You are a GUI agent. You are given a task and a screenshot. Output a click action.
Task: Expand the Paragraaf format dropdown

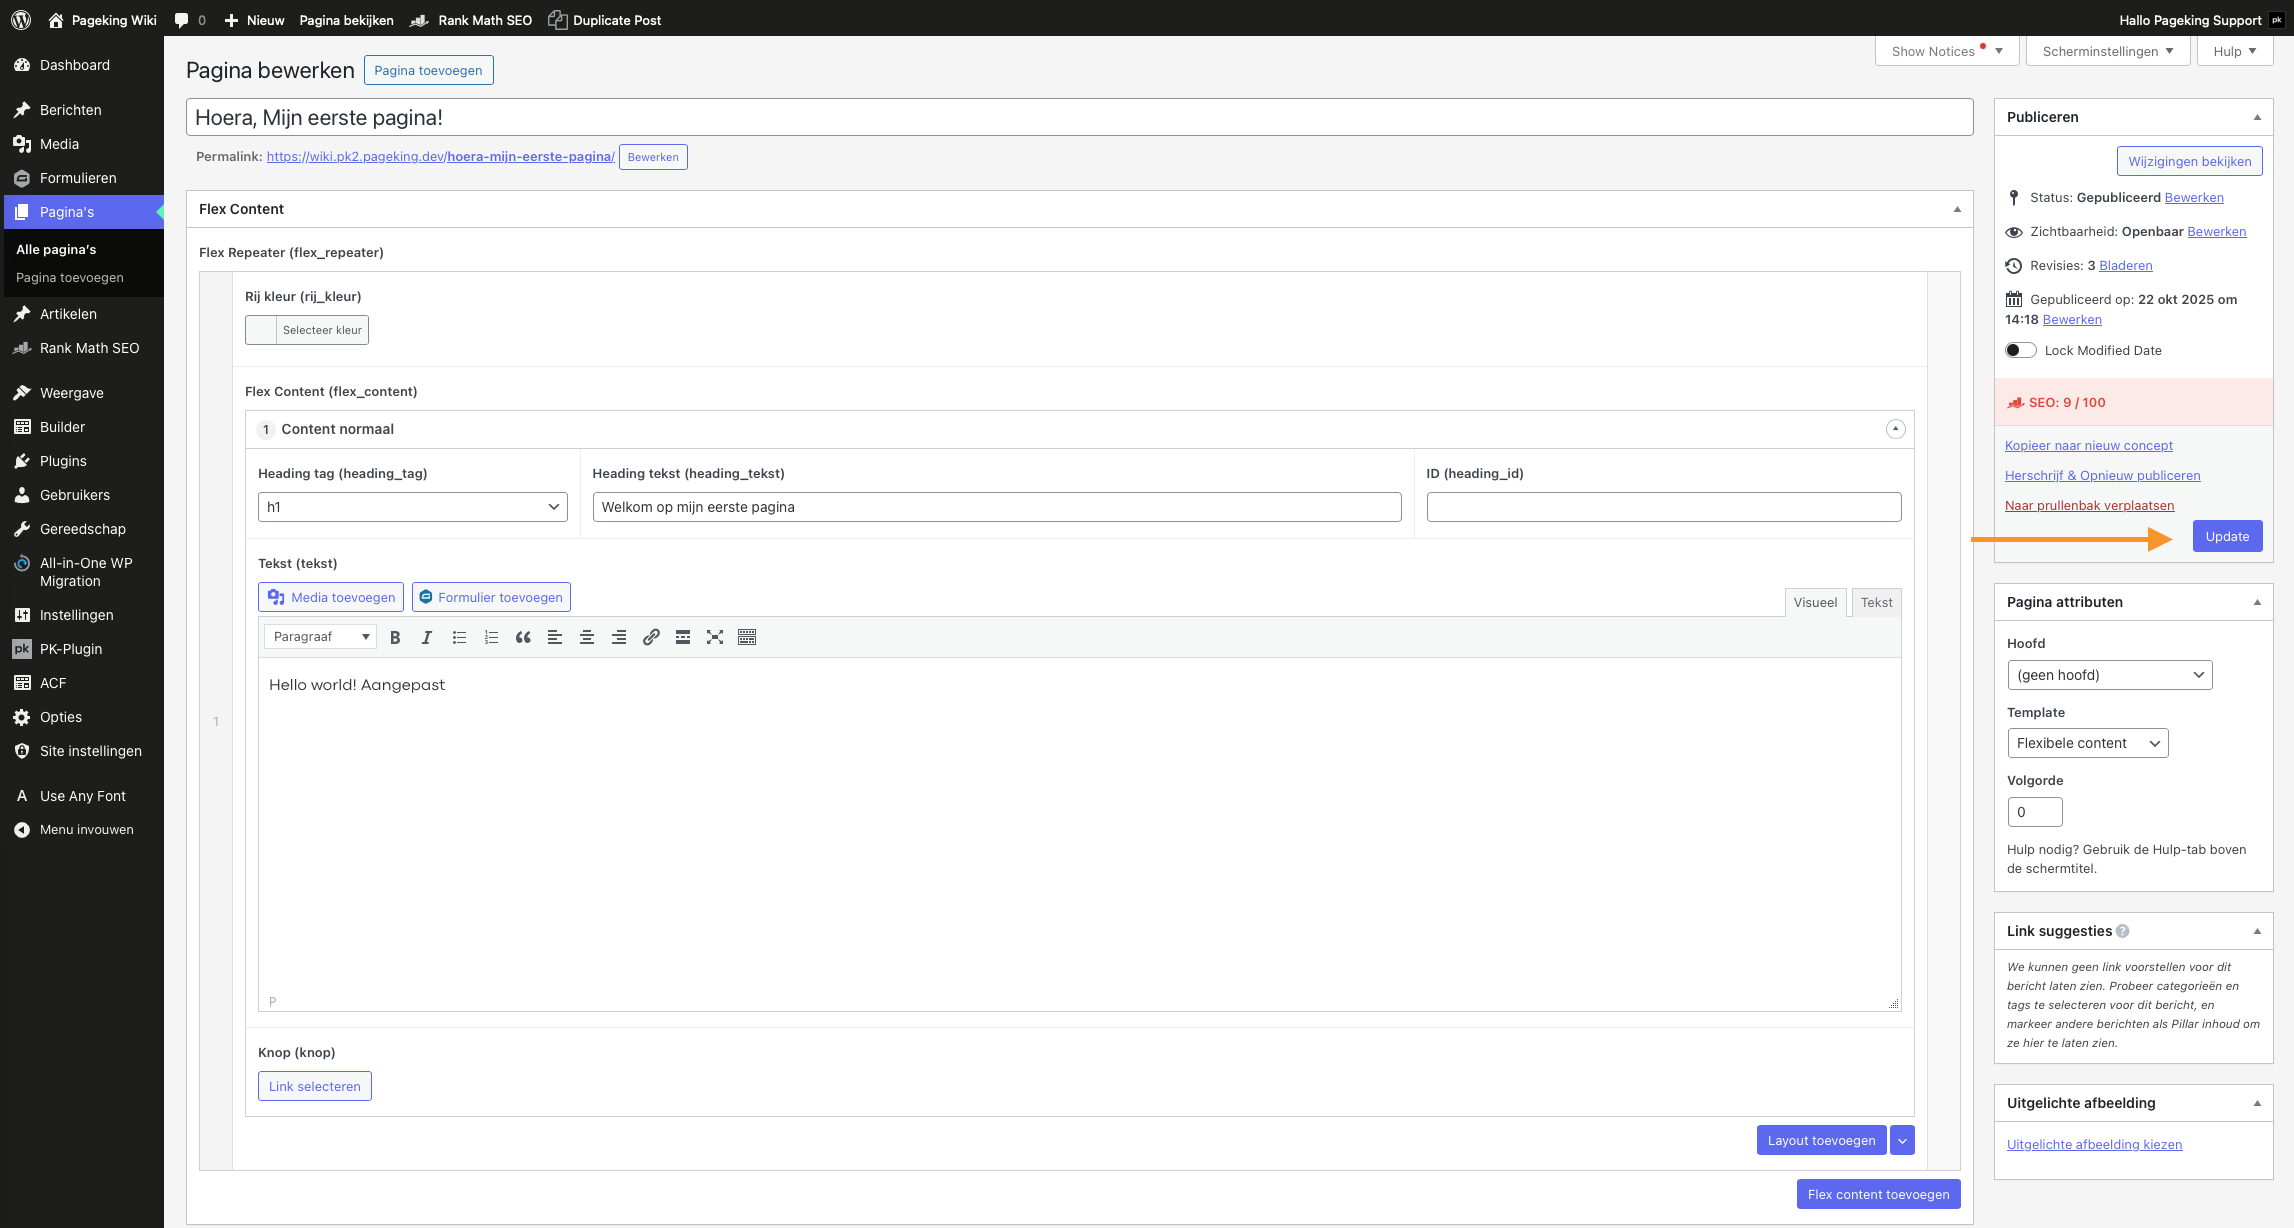click(320, 637)
